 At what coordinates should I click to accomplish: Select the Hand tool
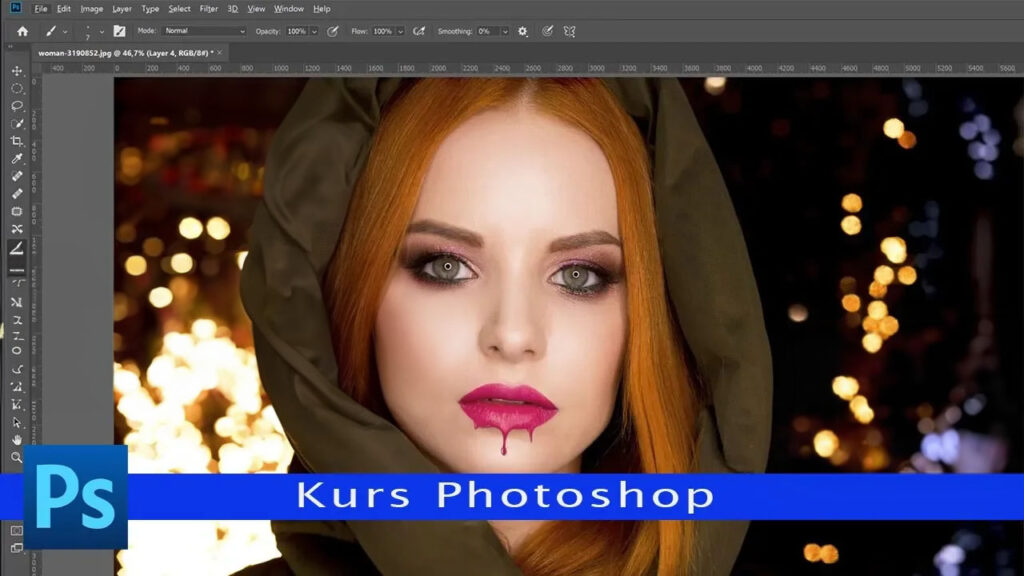[x=17, y=439]
